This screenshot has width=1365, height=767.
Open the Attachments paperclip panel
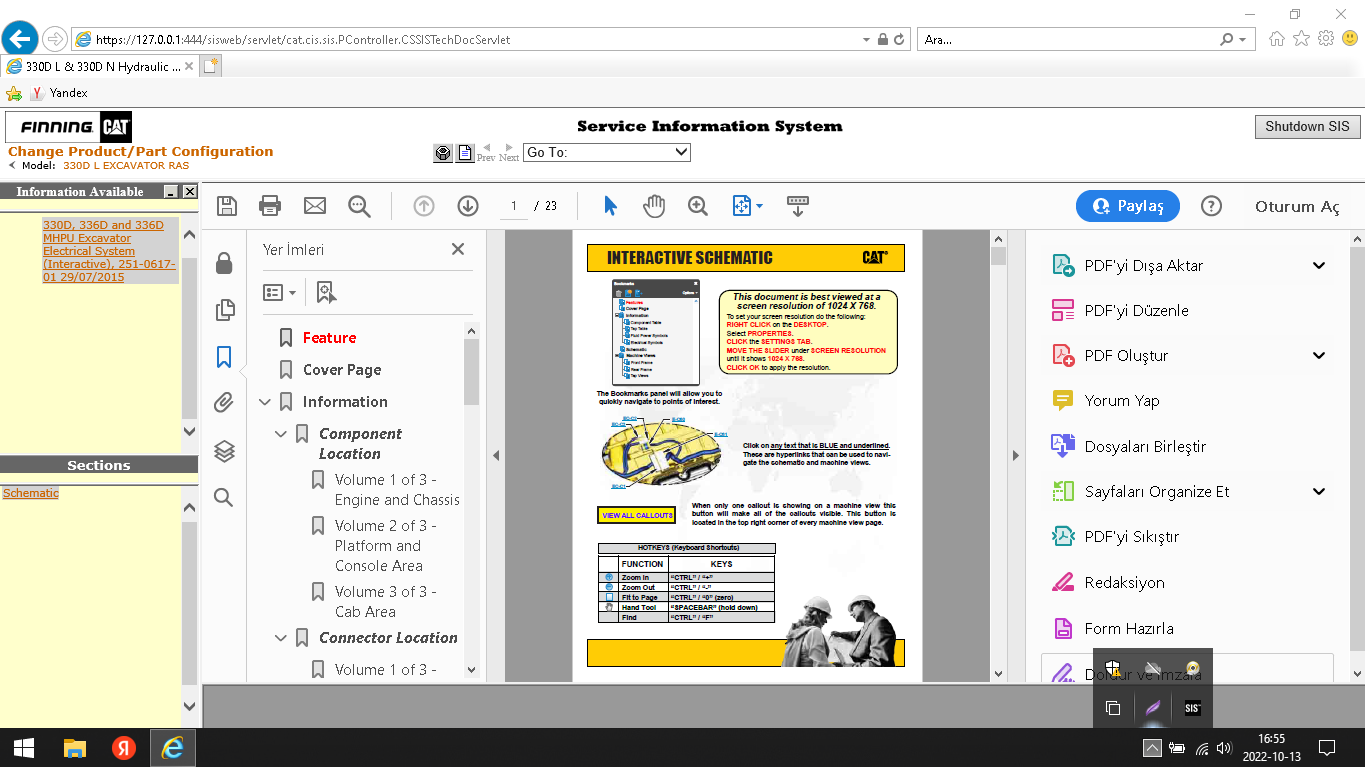224,403
